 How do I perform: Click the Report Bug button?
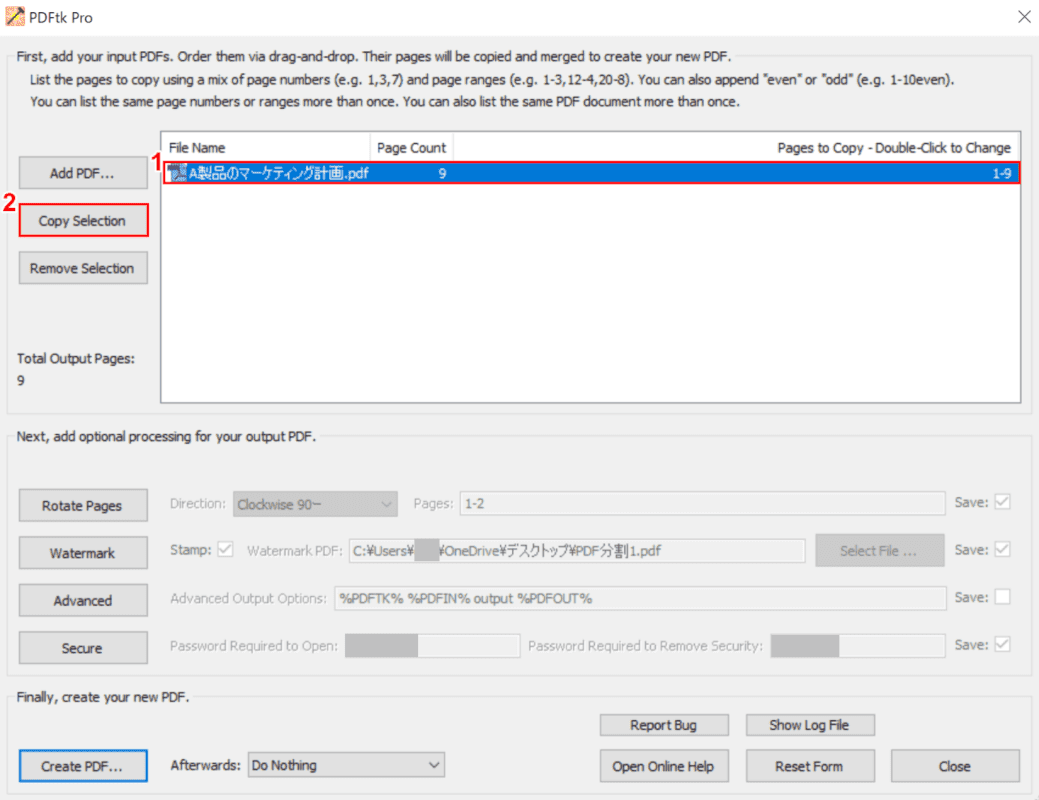coord(664,725)
